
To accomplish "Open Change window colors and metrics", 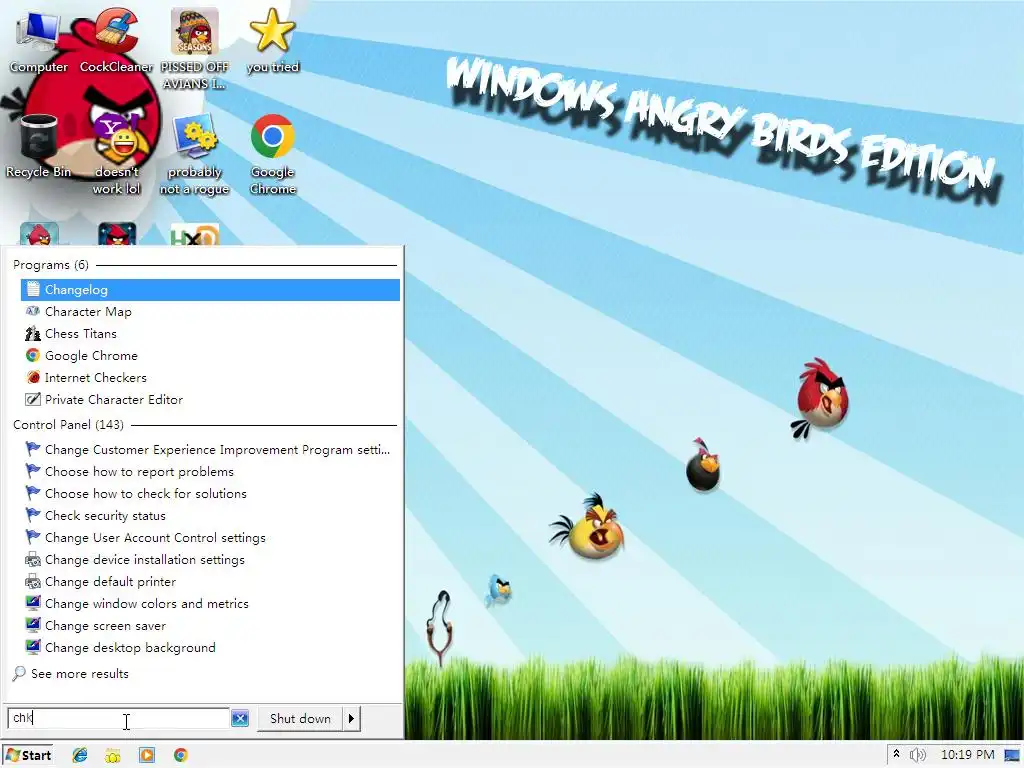I will click(x=210, y=603).
